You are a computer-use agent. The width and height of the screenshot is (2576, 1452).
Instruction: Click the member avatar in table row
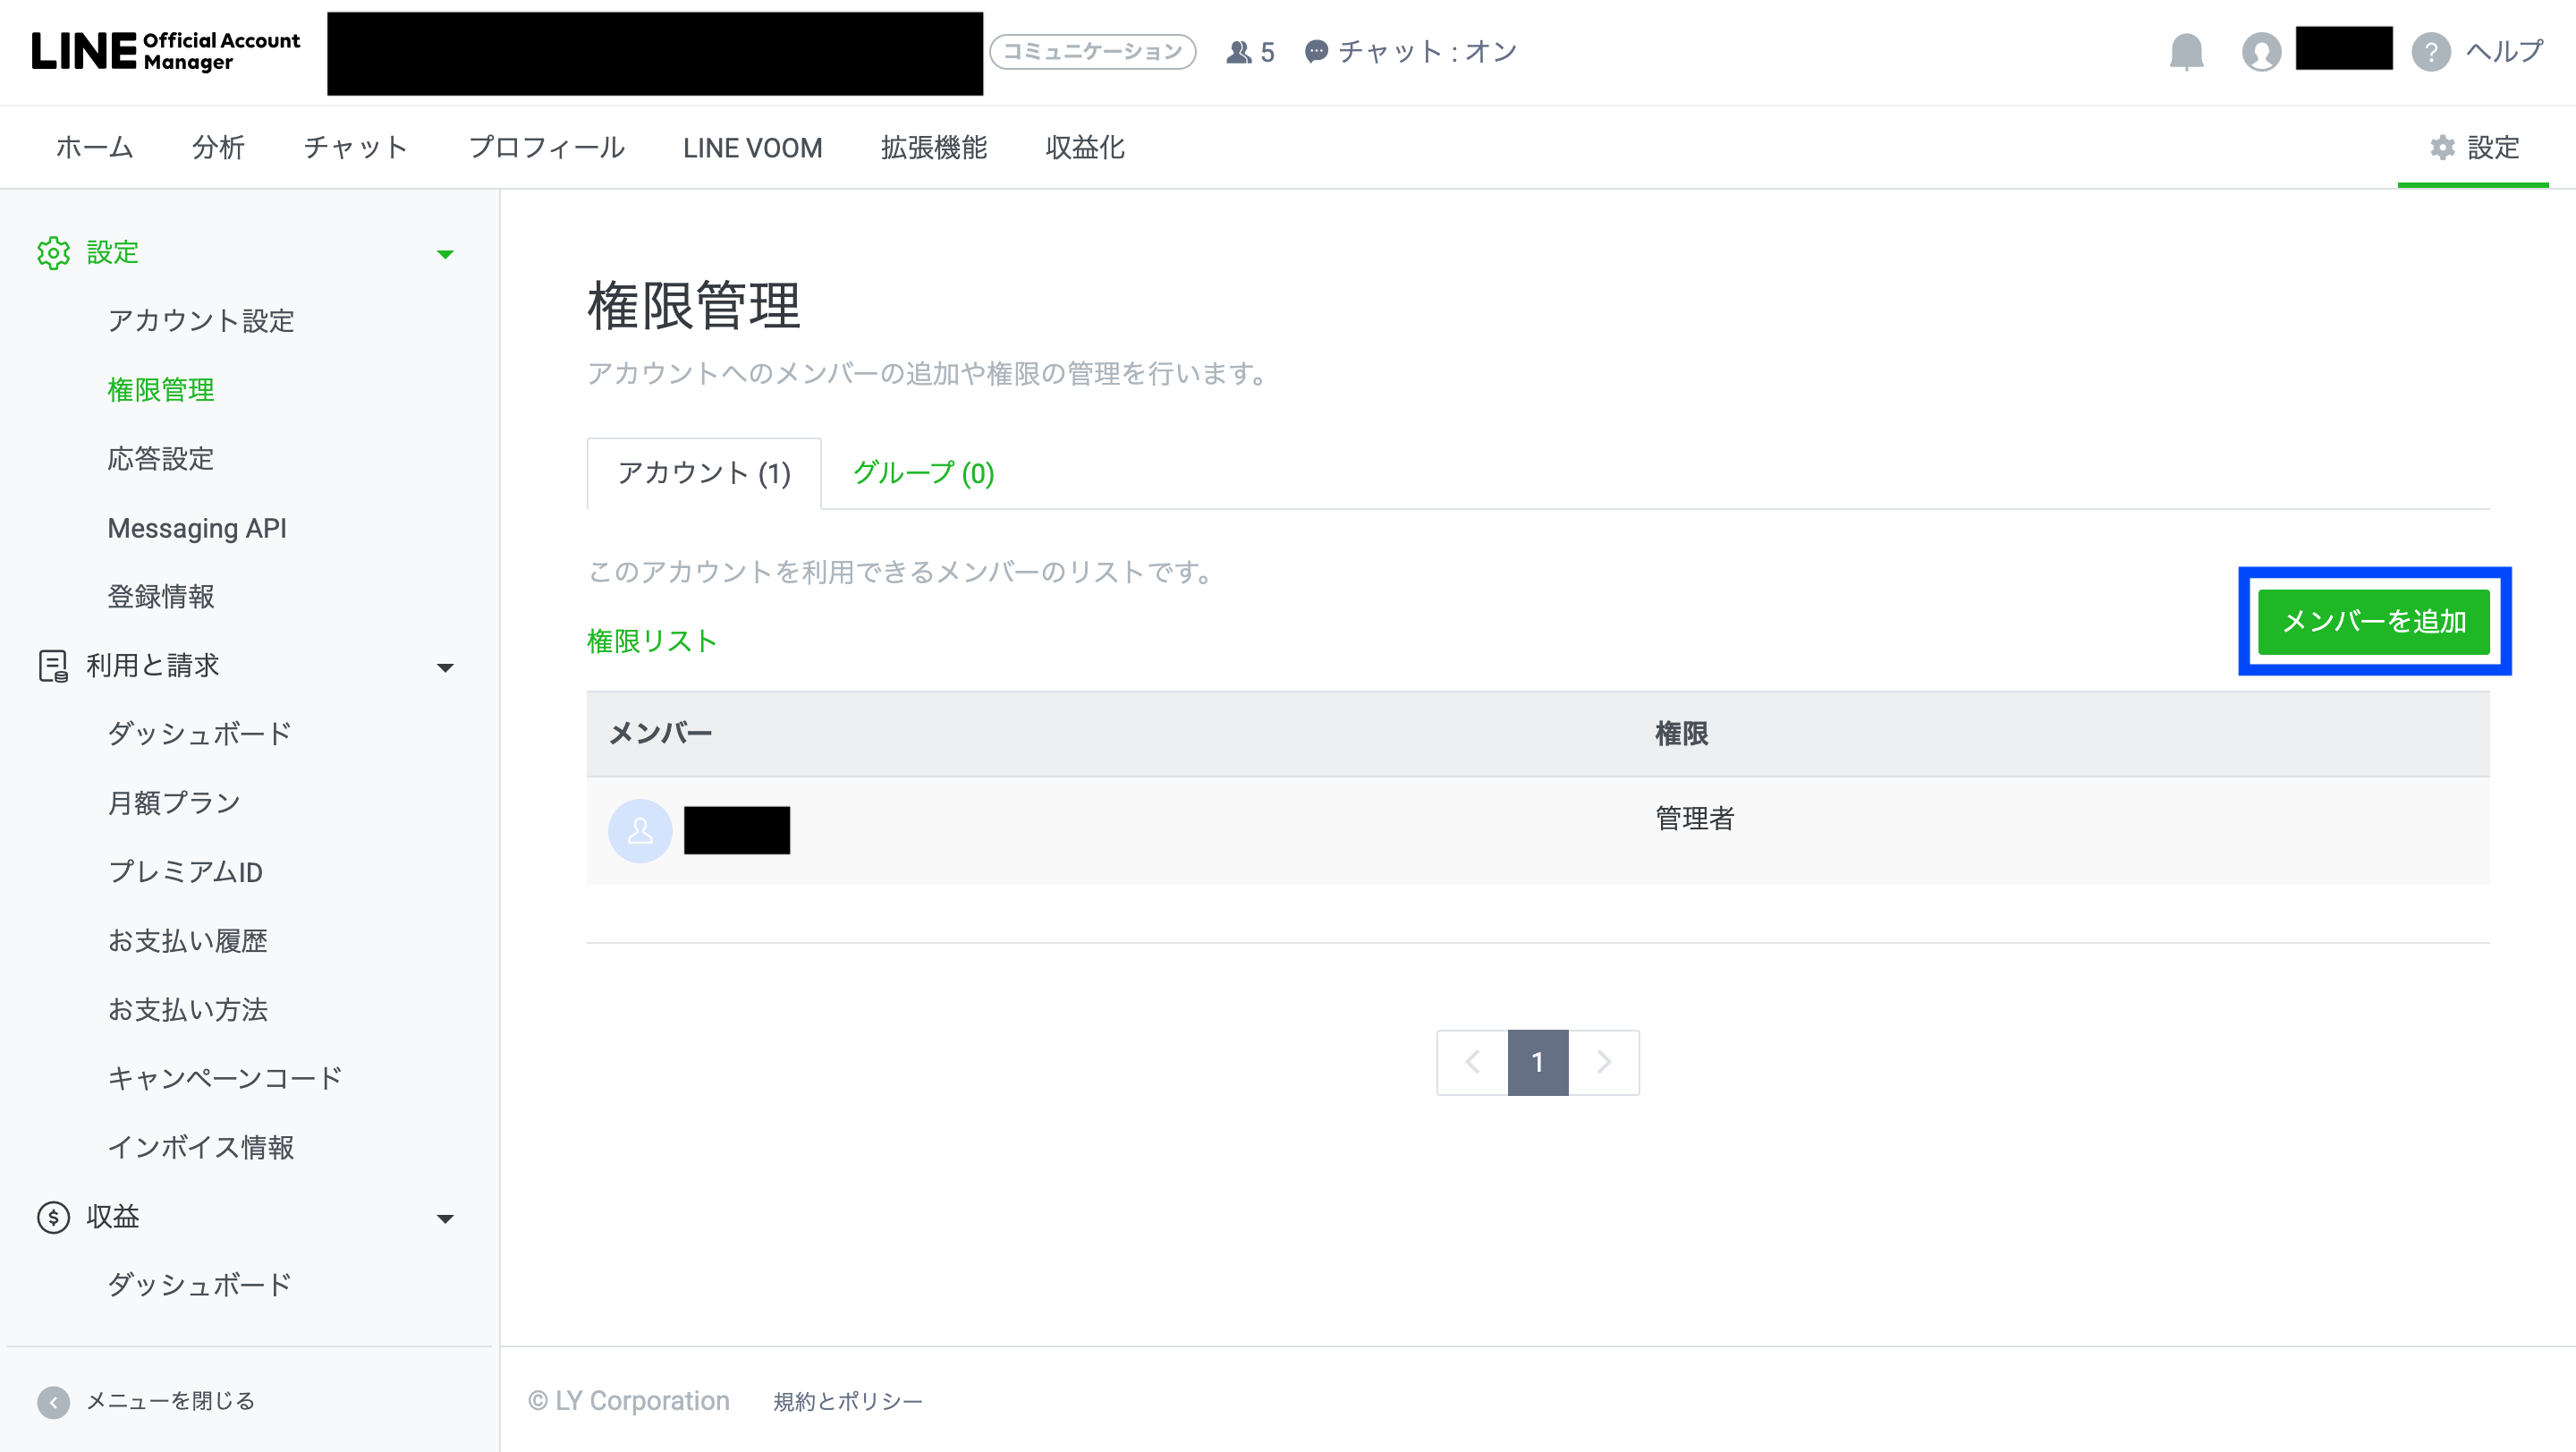coord(640,830)
